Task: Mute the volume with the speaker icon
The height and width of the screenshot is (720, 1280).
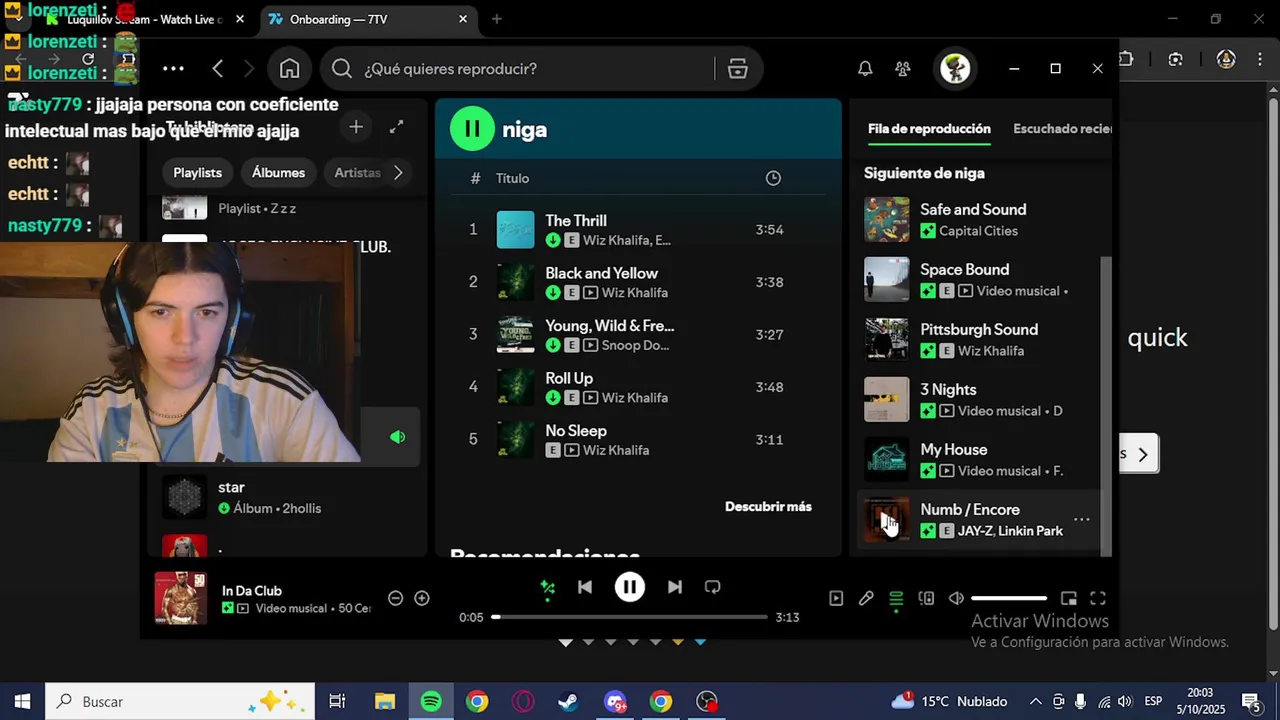Action: coord(956,598)
